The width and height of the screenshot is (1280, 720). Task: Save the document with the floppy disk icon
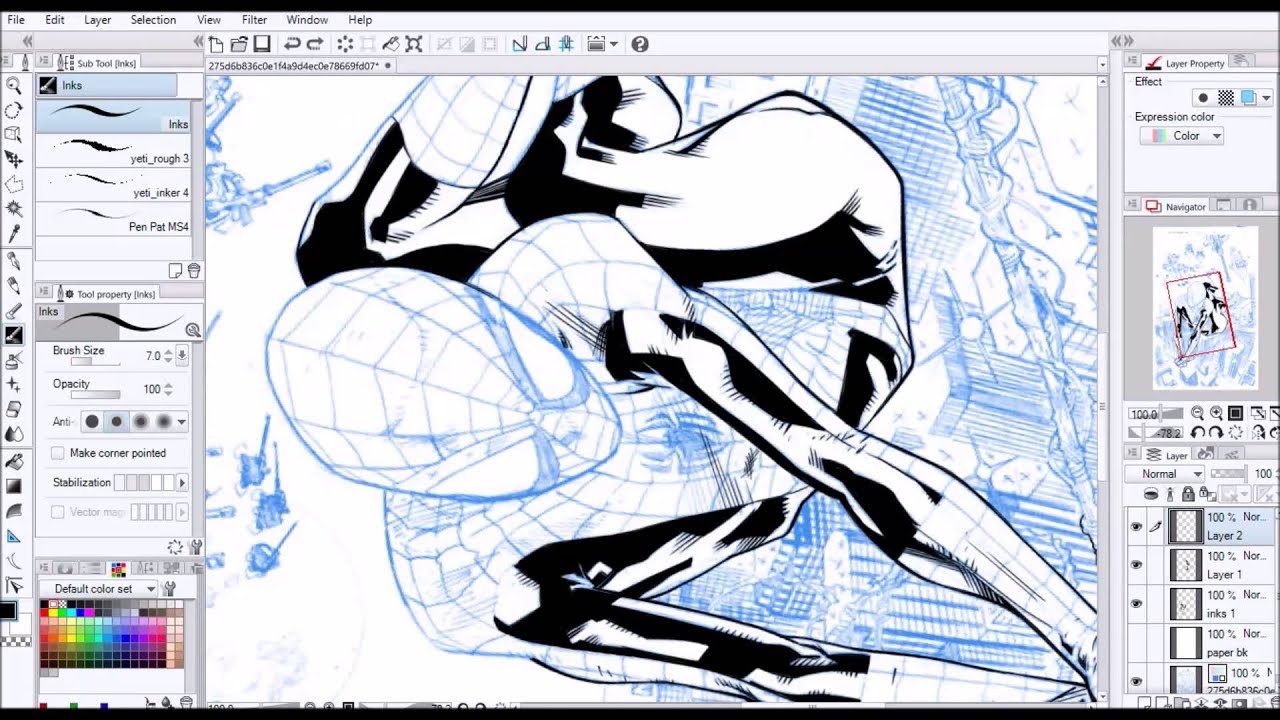click(x=262, y=44)
